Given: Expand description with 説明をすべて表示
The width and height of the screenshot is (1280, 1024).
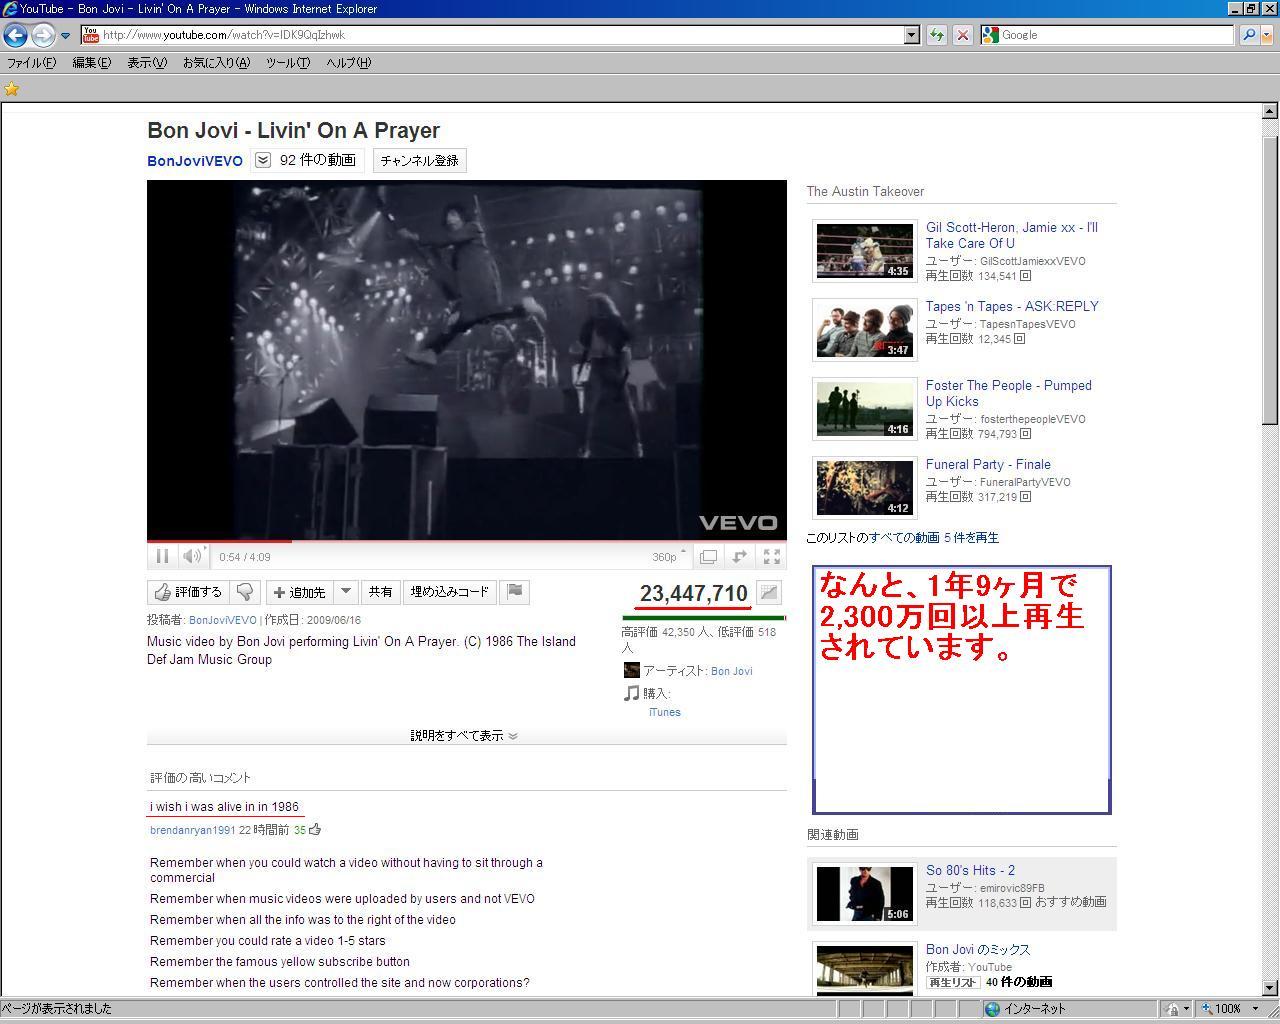Looking at the screenshot, I should [464, 736].
